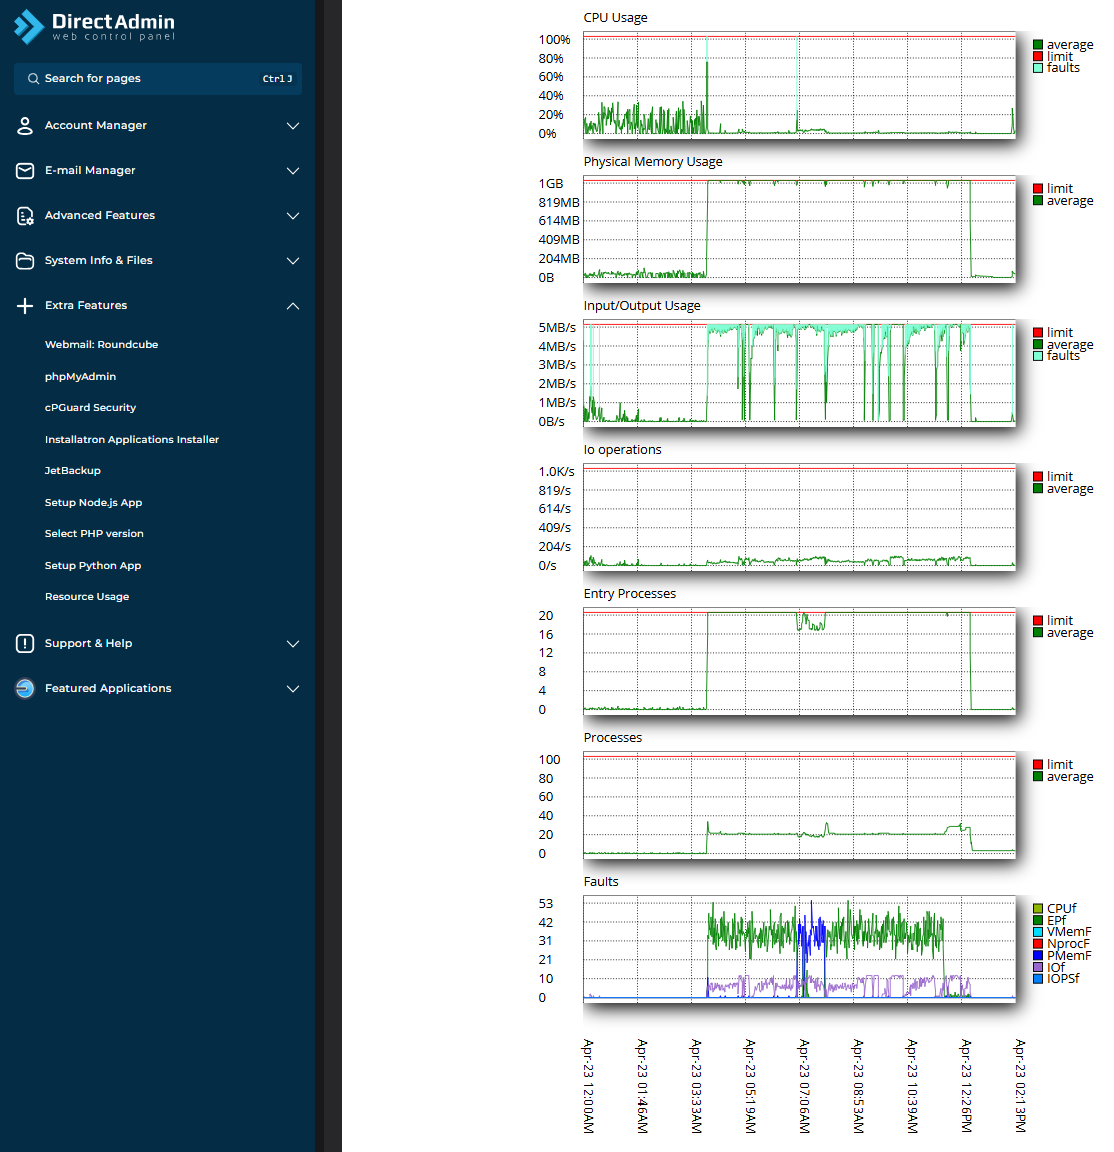The width and height of the screenshot is (1114, 1152).
Task: Click the Account Manager person icon
Action: 25,126
